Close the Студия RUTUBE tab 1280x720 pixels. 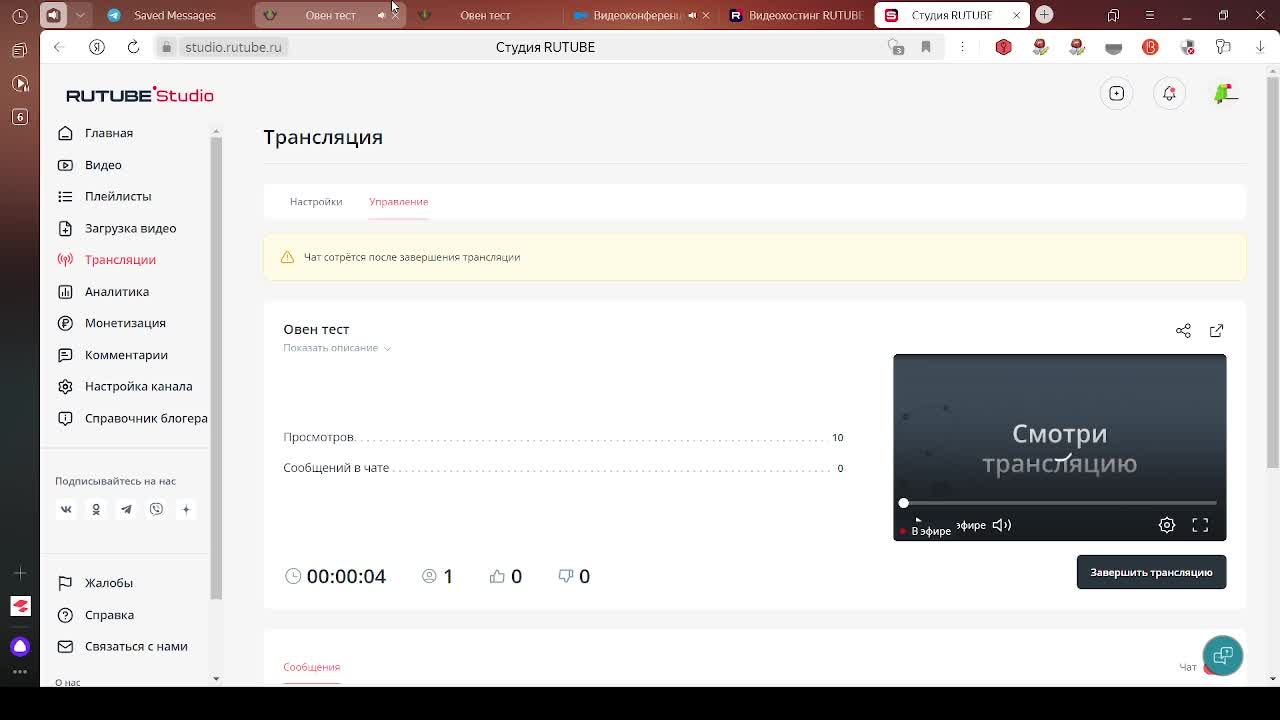[x=1017, y=15]
